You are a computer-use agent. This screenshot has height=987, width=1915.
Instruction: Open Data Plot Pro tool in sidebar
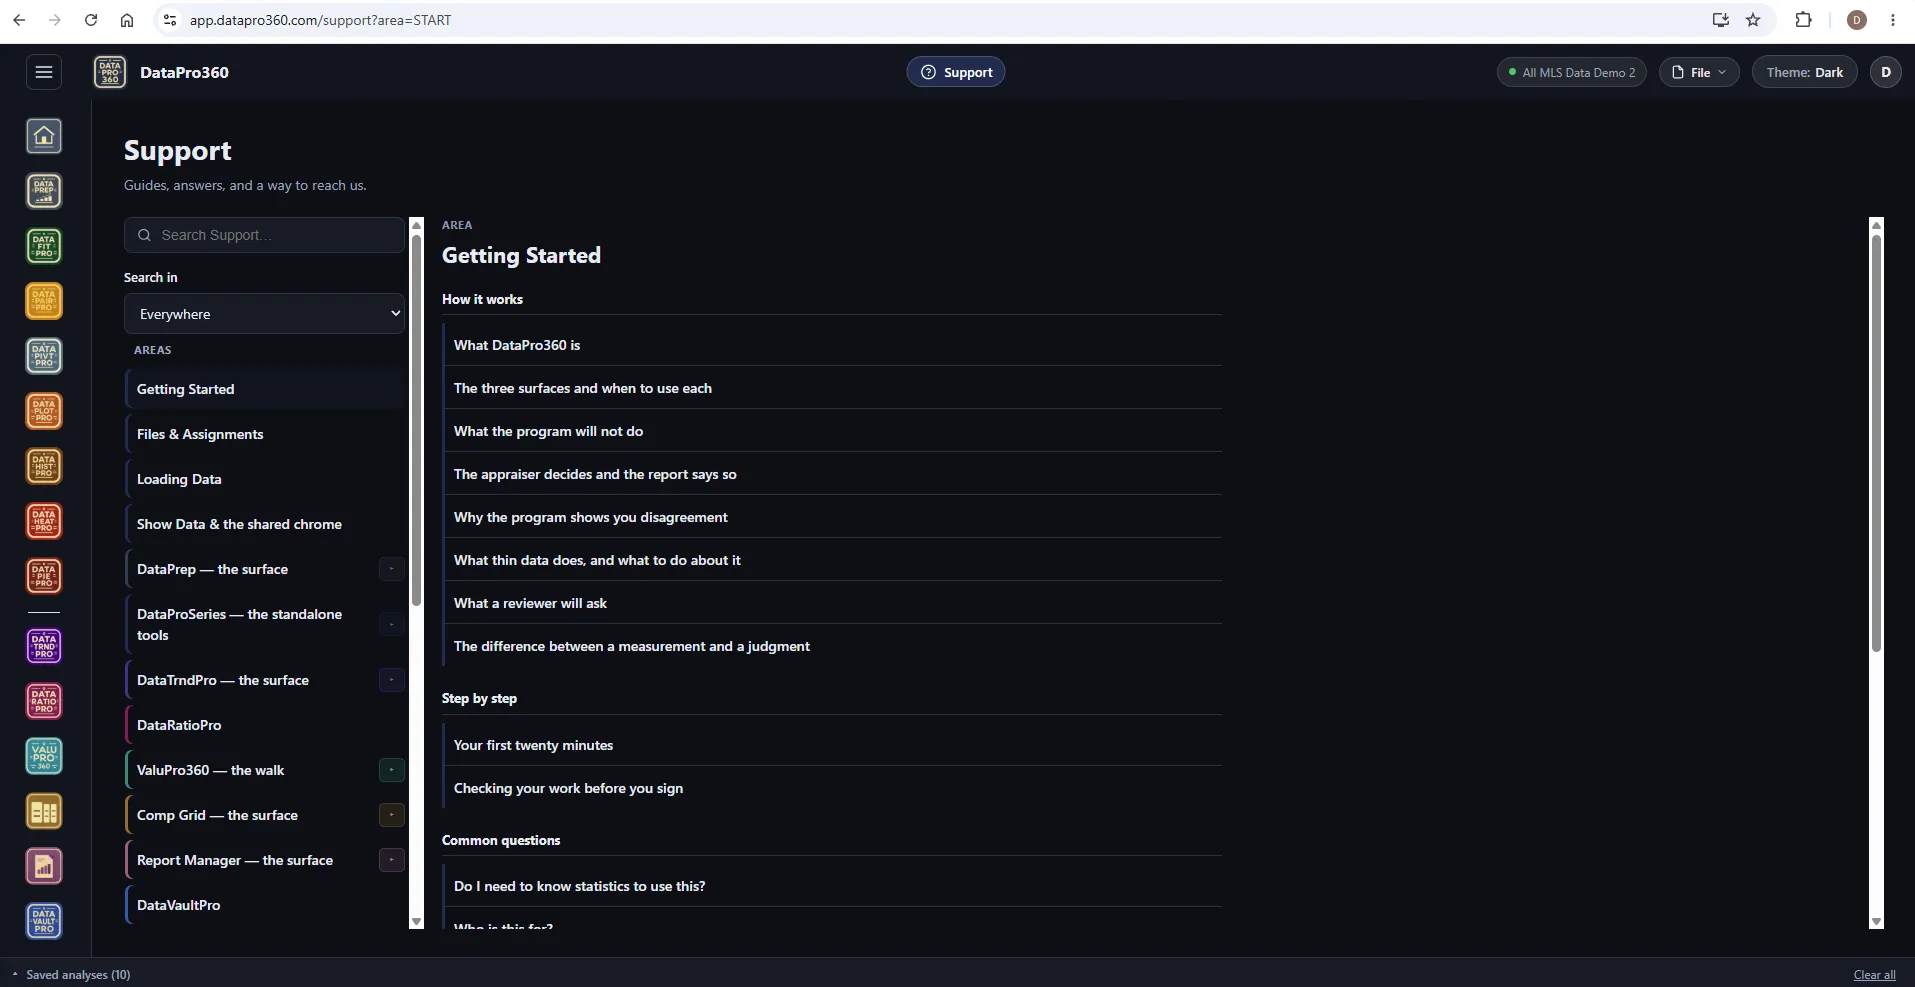pos(44,411)
